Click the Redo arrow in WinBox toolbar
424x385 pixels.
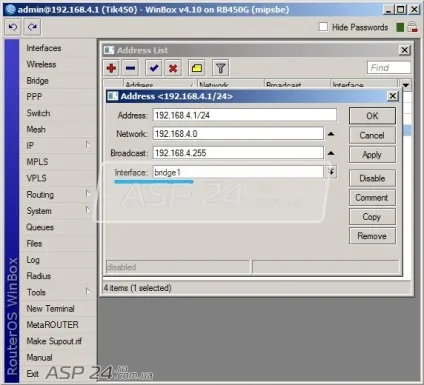point(32,27)
